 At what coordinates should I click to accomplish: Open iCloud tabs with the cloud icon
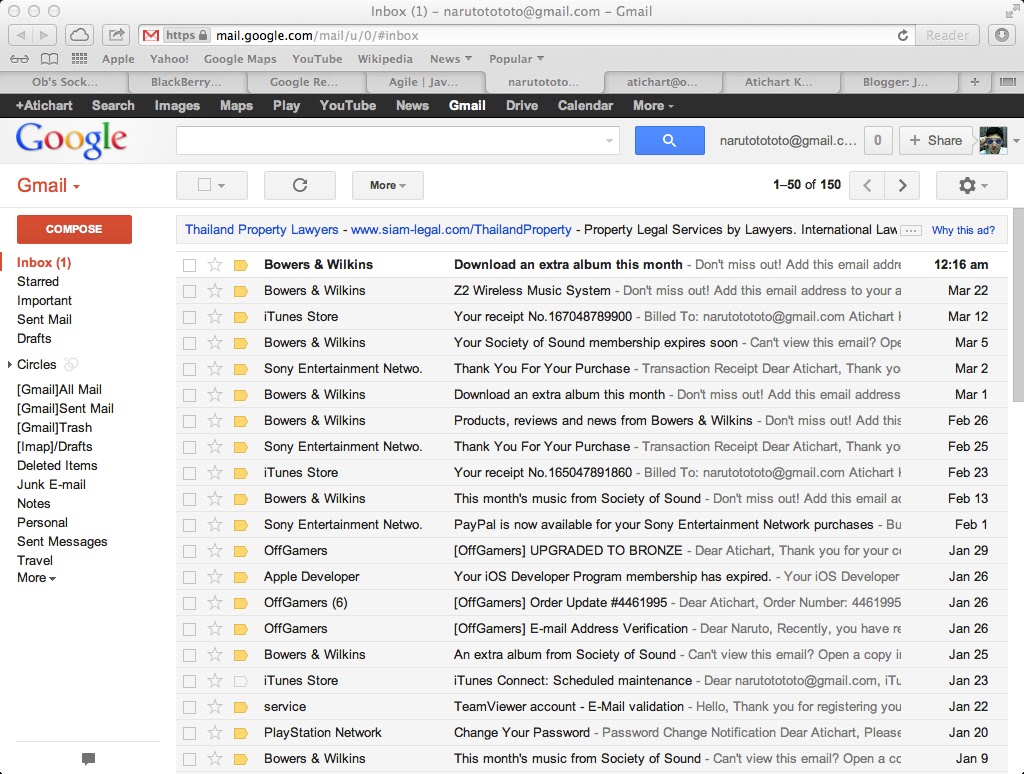[79, 33]
